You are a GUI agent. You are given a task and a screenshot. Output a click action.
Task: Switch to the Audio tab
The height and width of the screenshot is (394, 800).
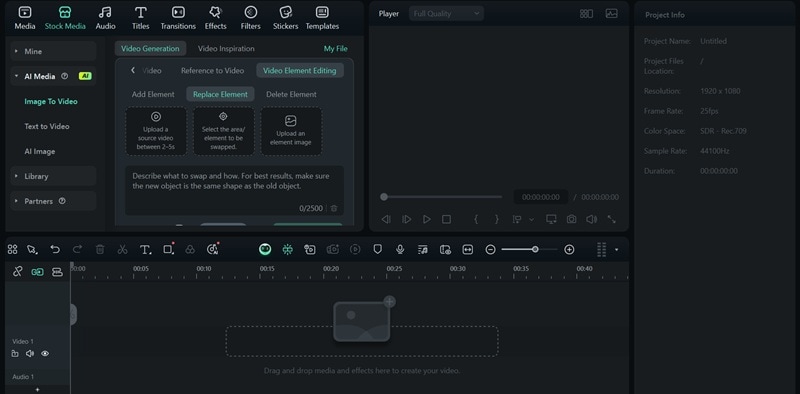click(x=105, y=18)
